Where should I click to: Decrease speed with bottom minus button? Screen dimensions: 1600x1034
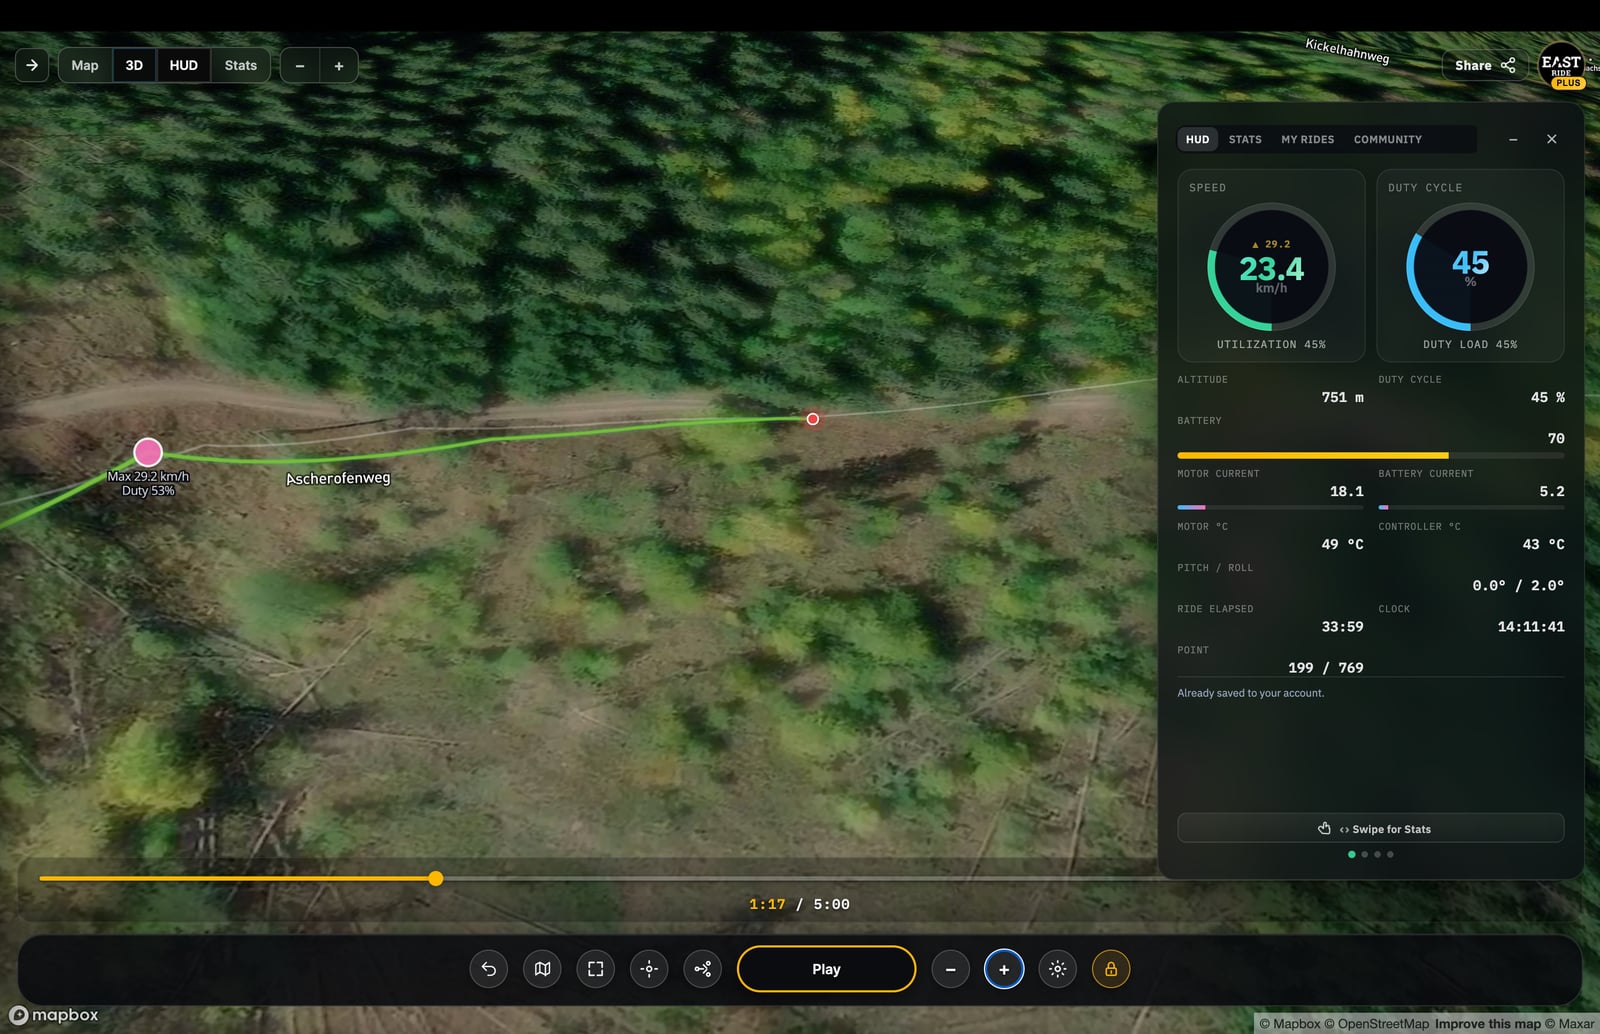950,969
